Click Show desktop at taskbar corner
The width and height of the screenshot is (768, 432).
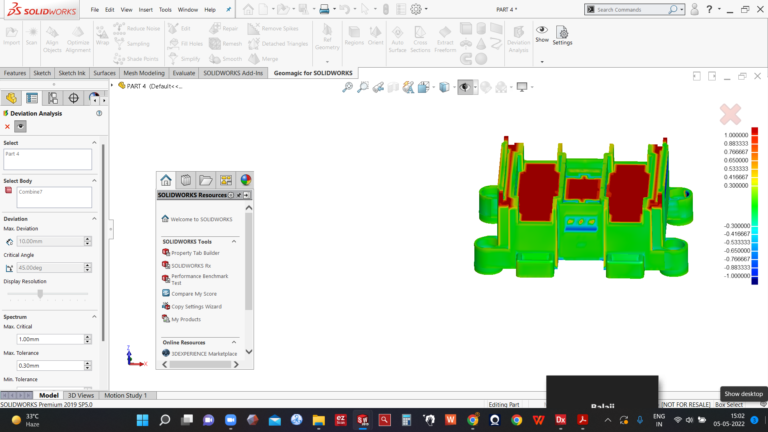click(x=766, y=420)
